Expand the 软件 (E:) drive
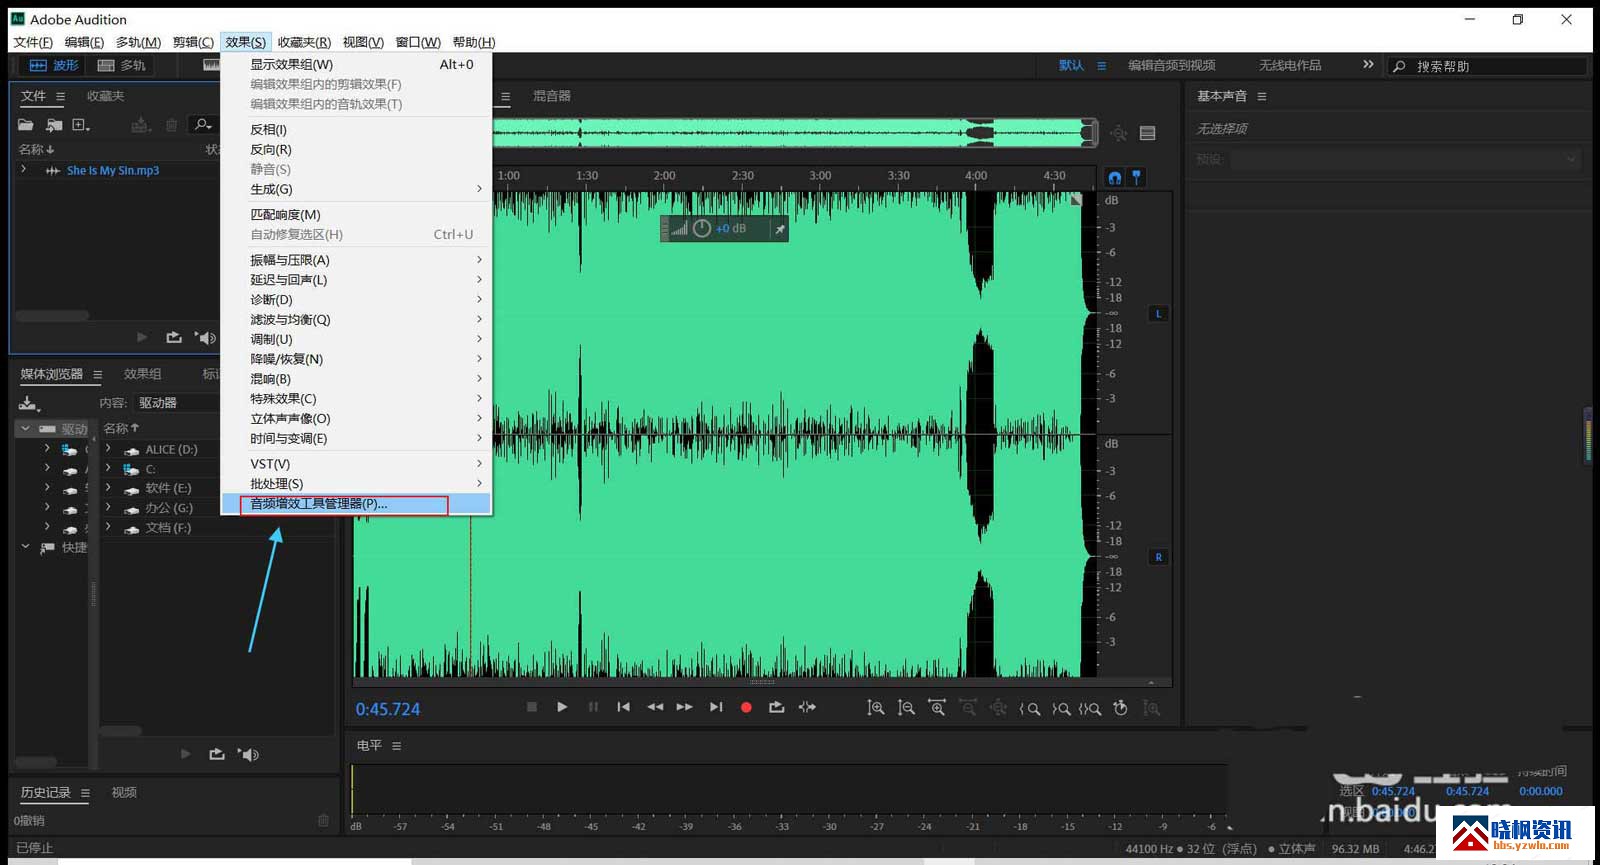This screenshot has height=865, width=1600. pos(108,487)
